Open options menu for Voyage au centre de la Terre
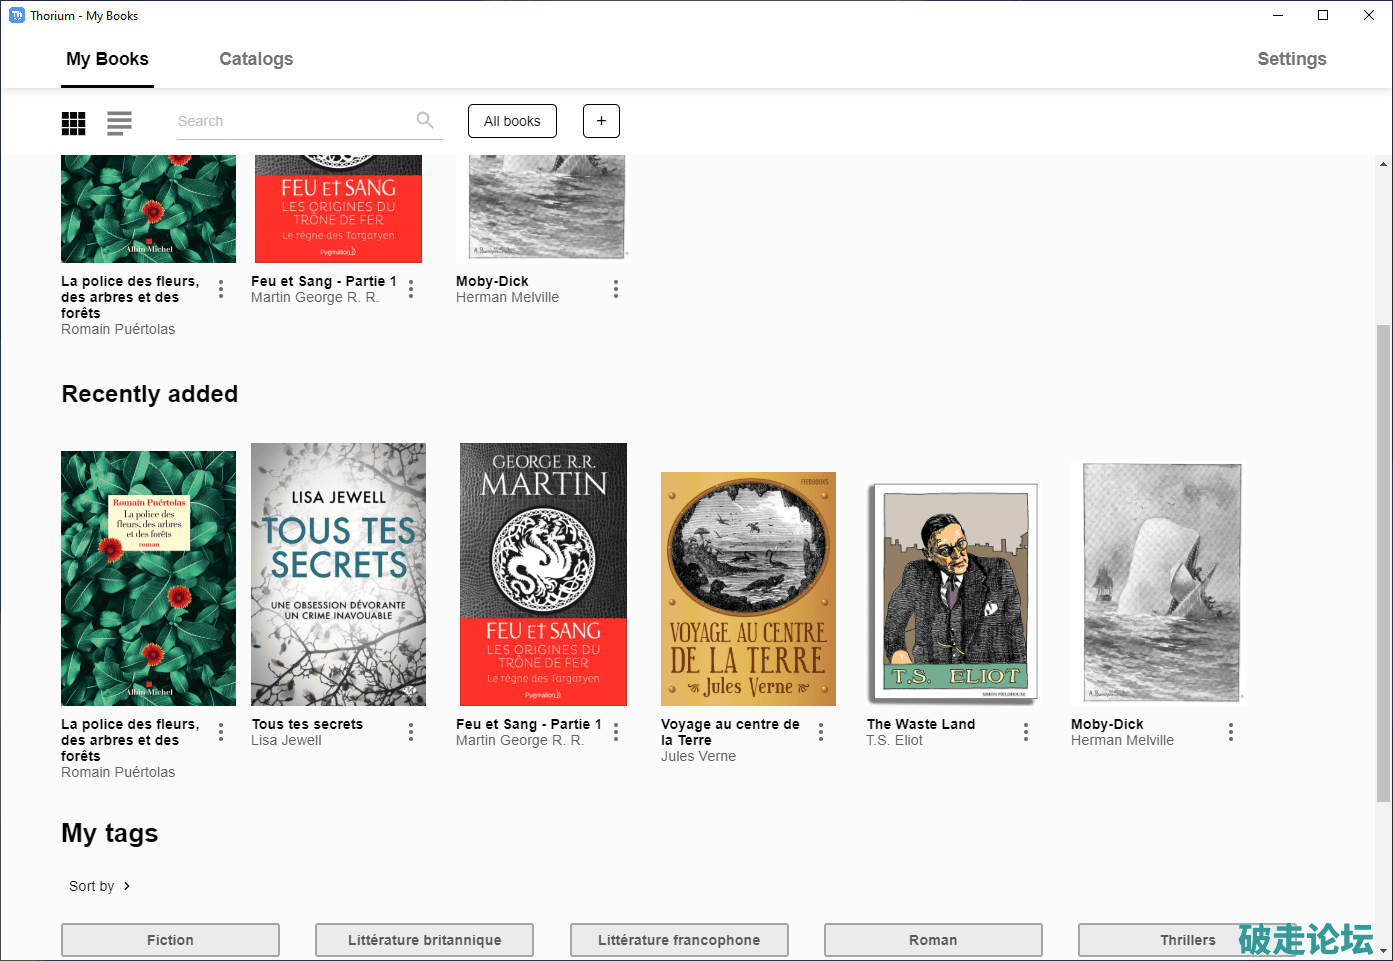Image resolution: width=1393 pixels, height=961 pixels. pos(821,733)
